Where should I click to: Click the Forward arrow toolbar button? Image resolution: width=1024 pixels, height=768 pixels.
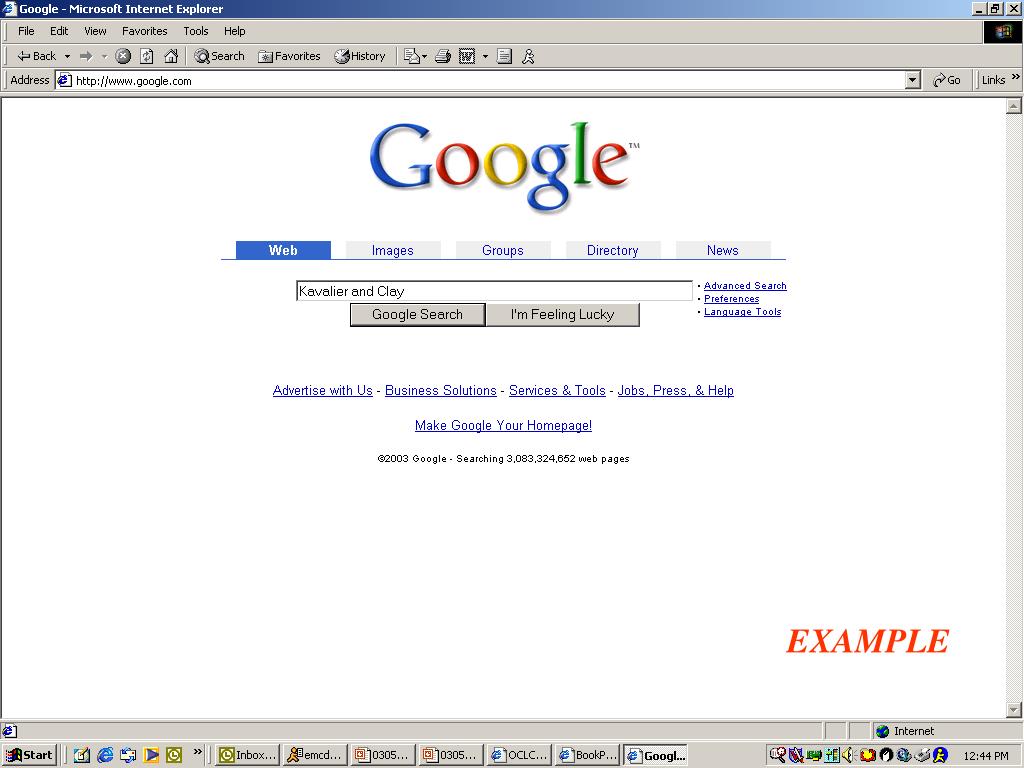pyautogui.click(x=86, y=56)
